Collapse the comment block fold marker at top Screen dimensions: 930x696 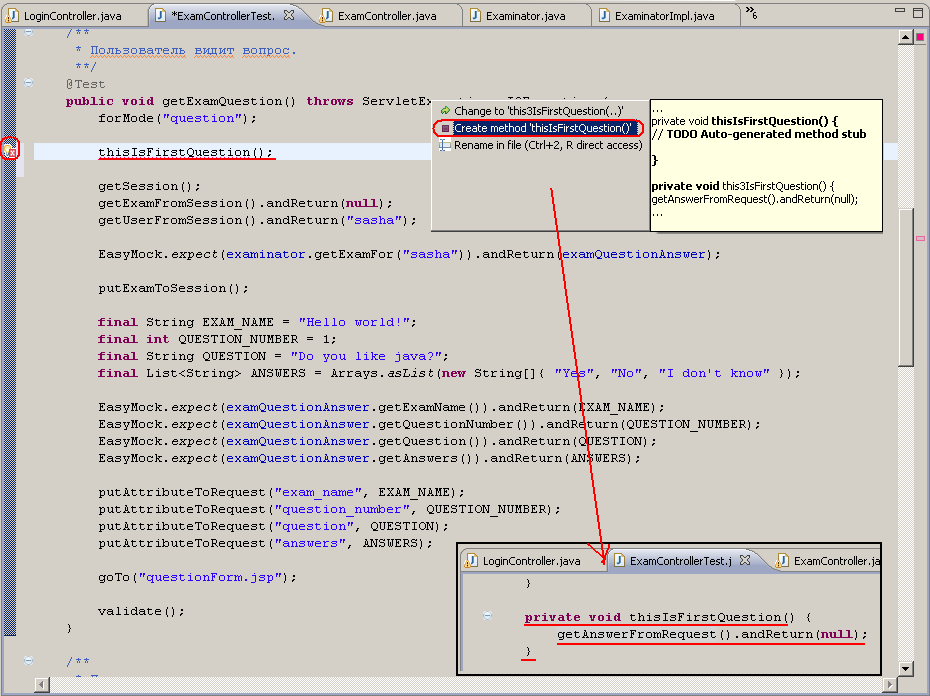pyautogui.click(x=28, y=31)
